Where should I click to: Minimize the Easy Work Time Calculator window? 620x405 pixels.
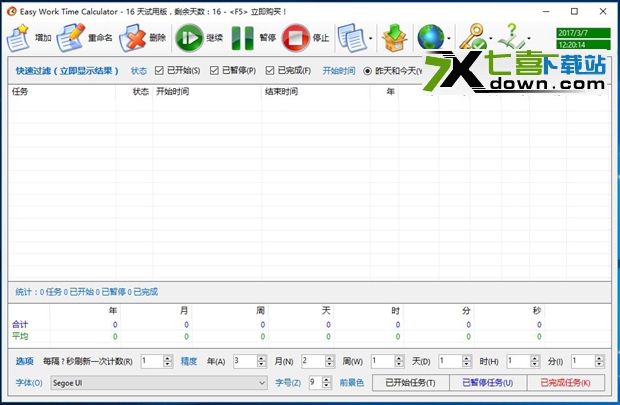pyautogui.click(x=546, y=11)
